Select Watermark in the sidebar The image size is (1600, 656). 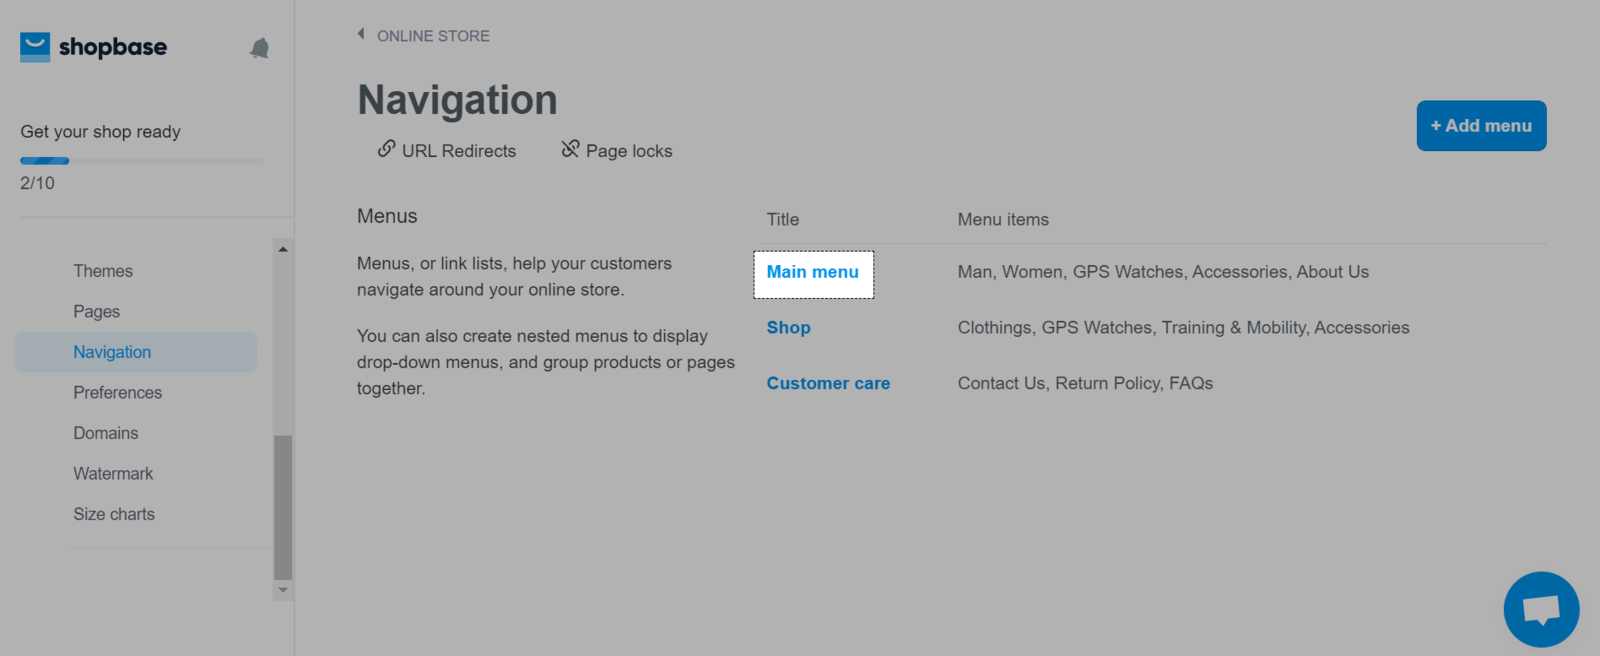(x=113, y=474)
